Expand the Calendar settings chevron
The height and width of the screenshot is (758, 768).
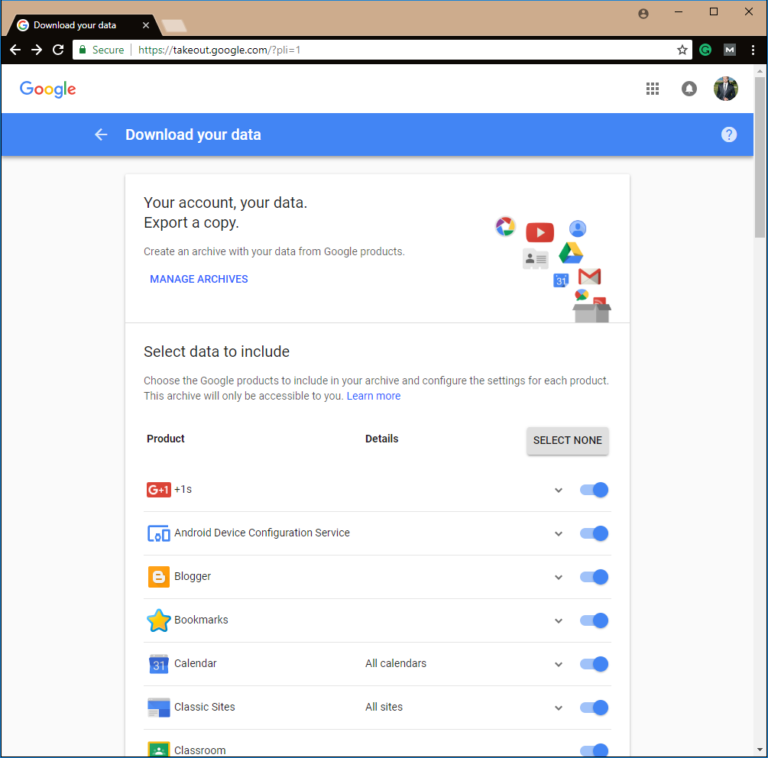coord(558,664)
